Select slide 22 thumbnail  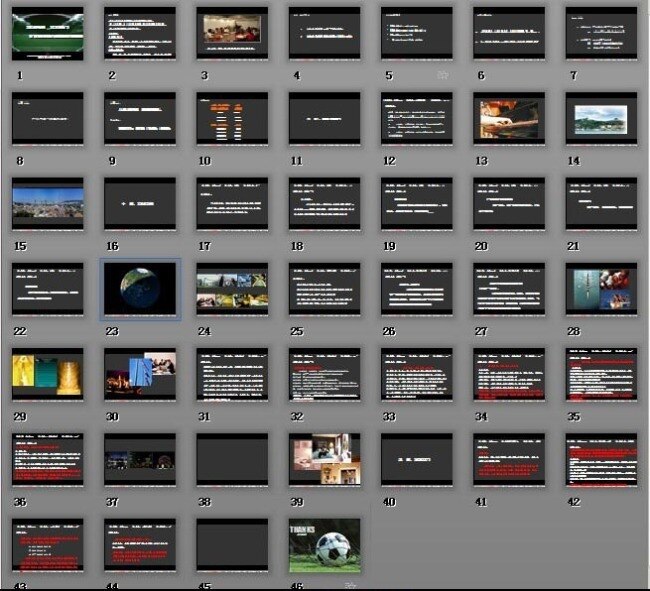(x=48, y=289)
